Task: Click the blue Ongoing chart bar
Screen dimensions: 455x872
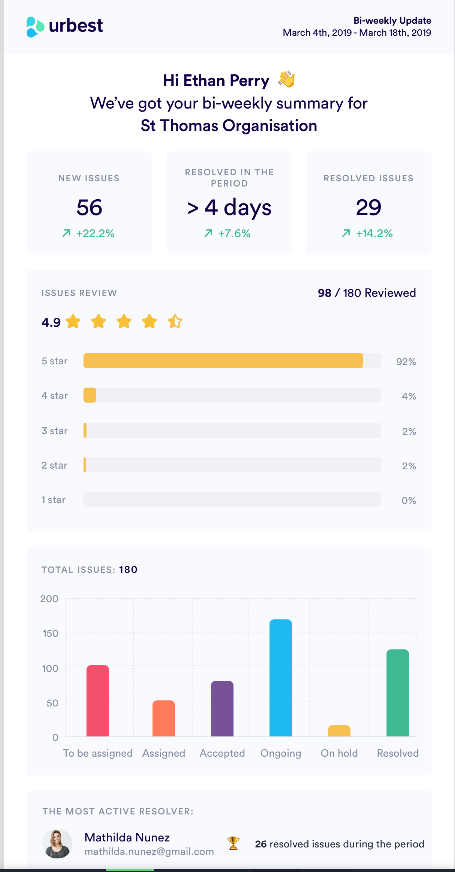Action: click(280, 678)
